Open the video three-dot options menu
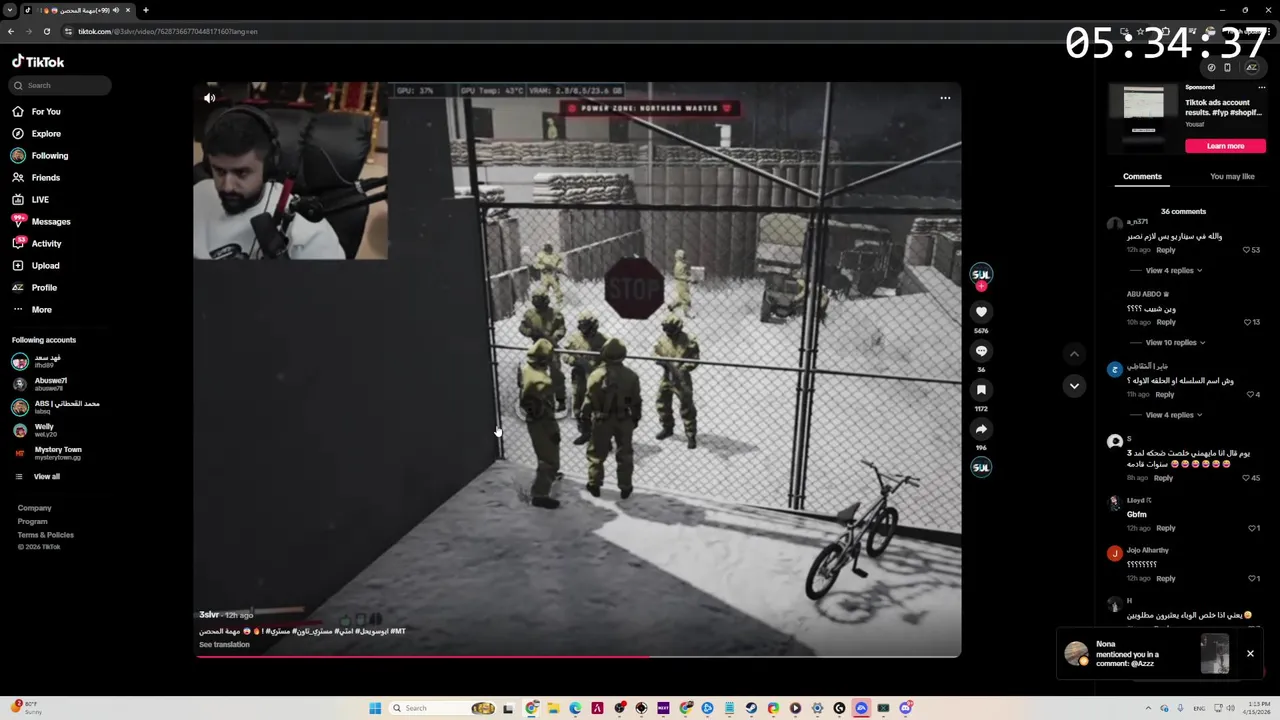 pos(945,98)
